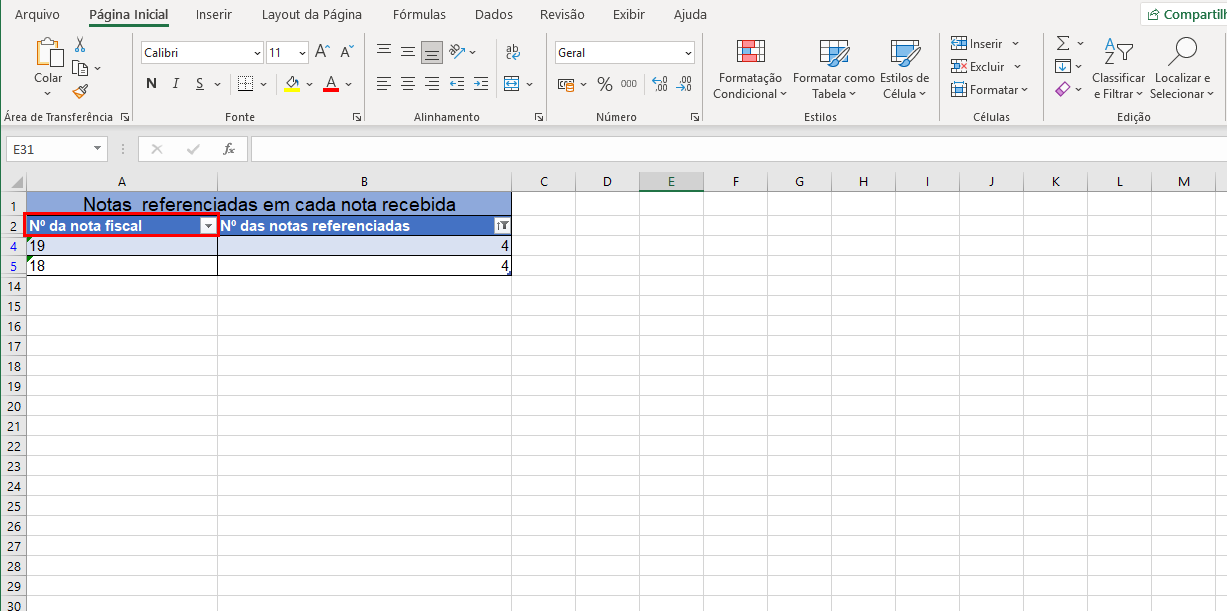Click the Compartilhar button
This screenshot has height=611, width=1227.
tap(1184, 15)
